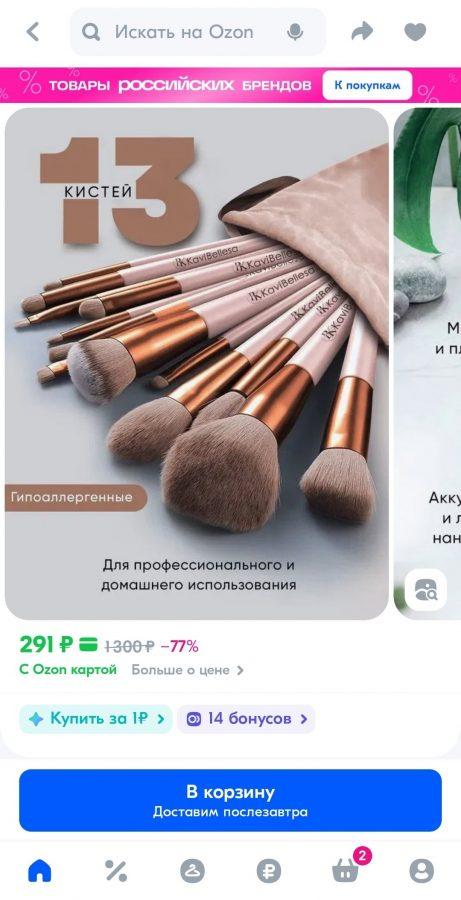Screen dimensions: 461x900
Task: Tap the share arrow icon
Action: tap(362, 32)
